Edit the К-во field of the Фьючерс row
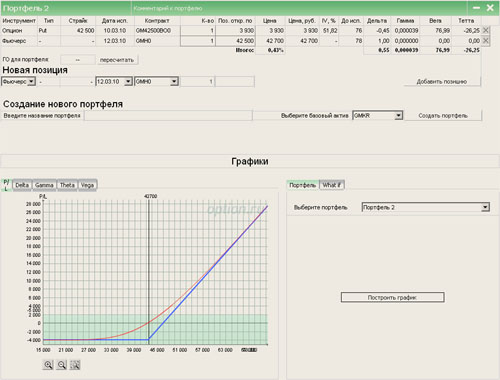500x380 pixels. coord(197,41)
